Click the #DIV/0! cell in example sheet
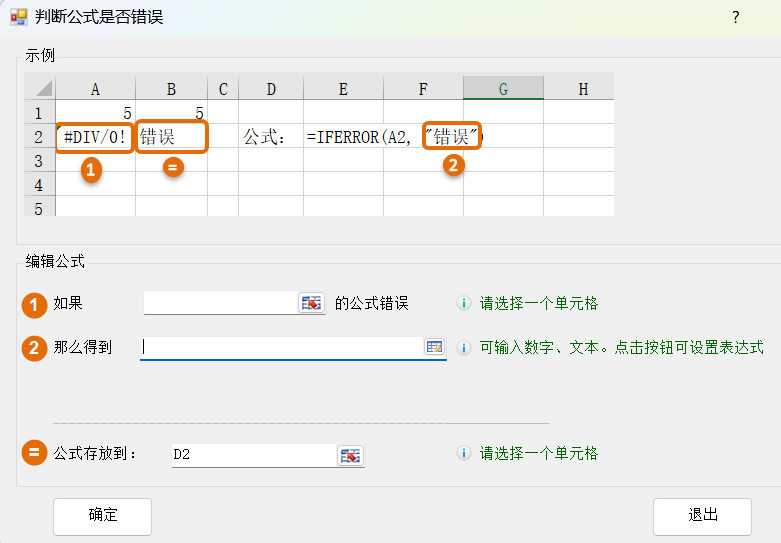 coord(95,137)
